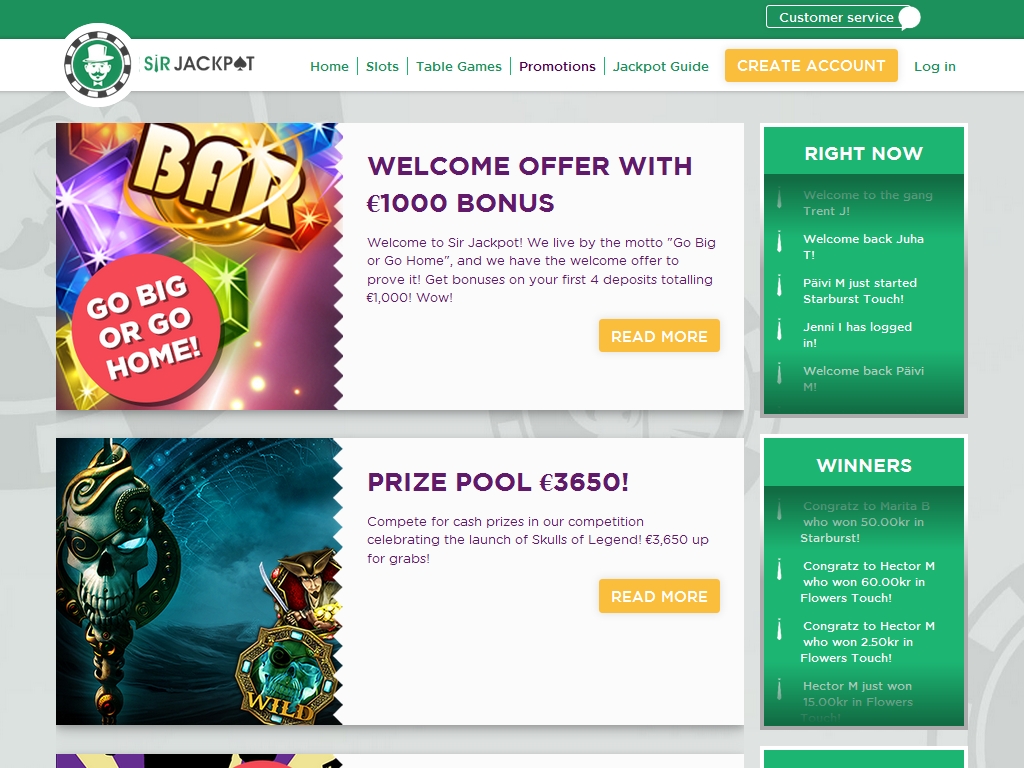Image resolution: width=1024 pixels, height=768 pixels.
Task: Click the SIR JACKPOT text logo
Action: click(x=199, y=63)
